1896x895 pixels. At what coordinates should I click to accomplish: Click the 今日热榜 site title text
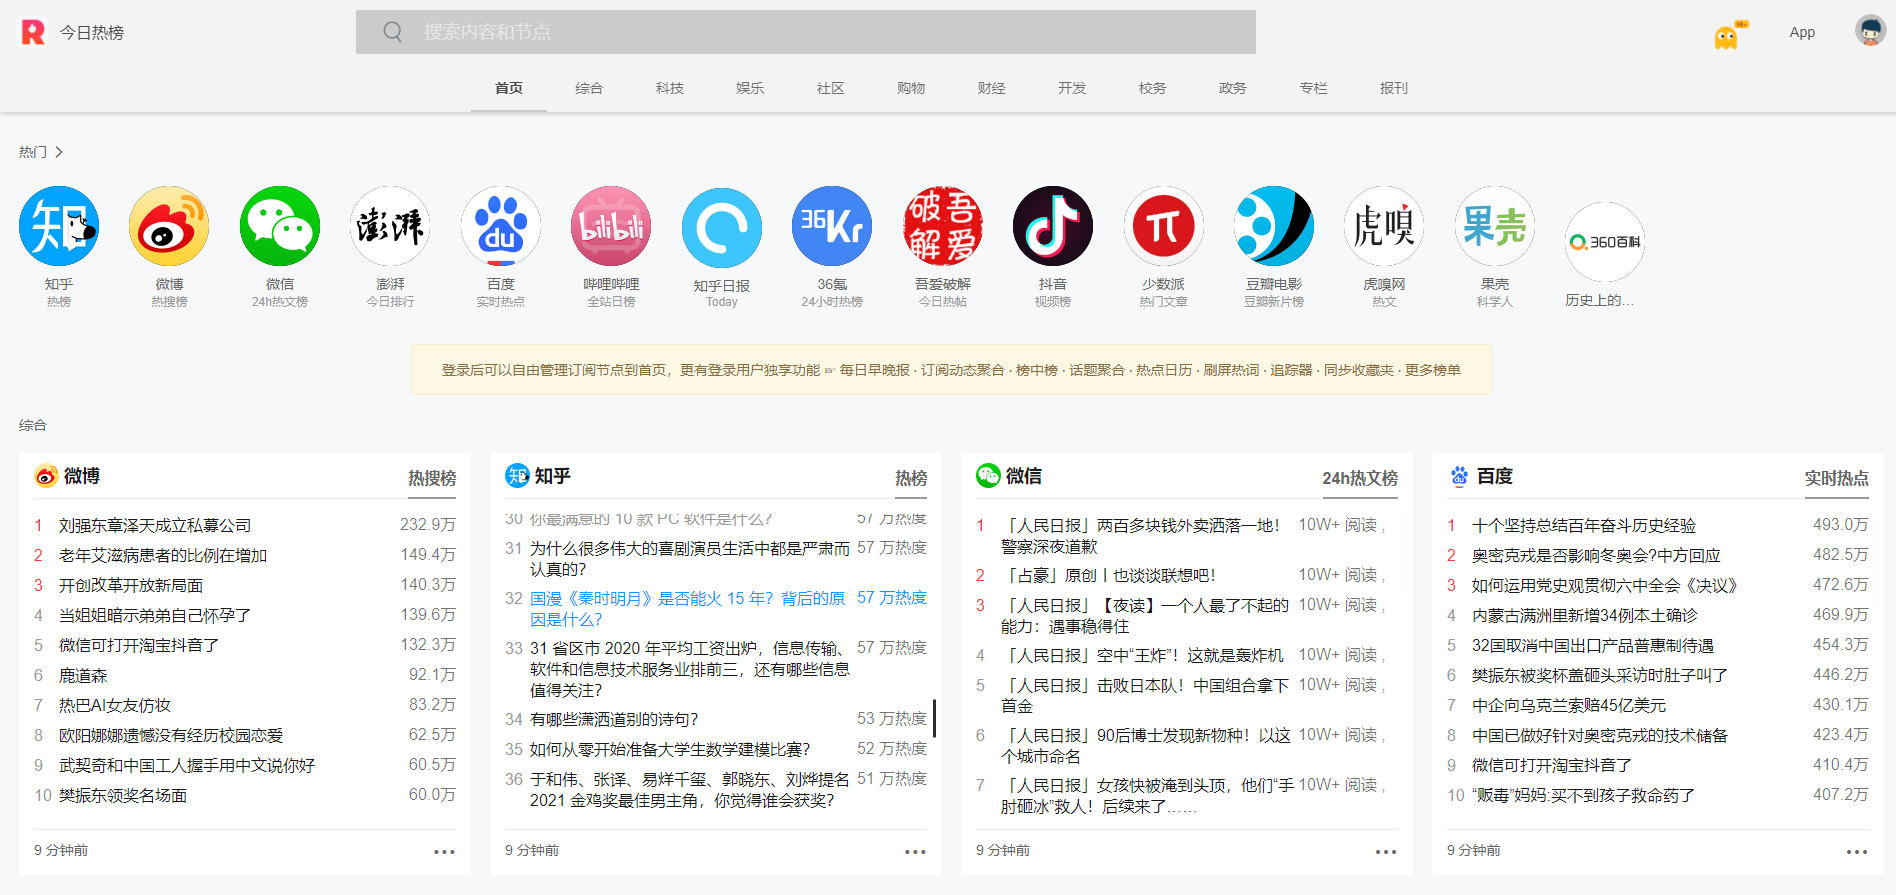pos(92,32)
